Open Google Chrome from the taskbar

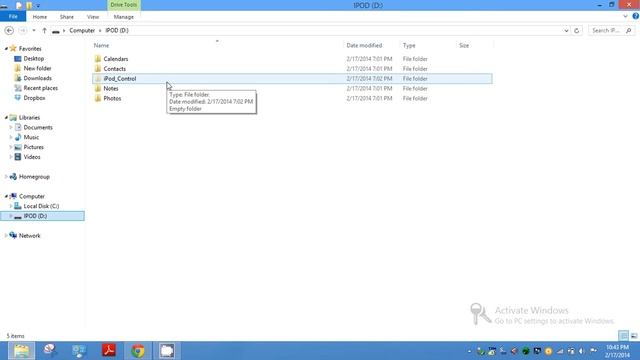tap(138, 351)
